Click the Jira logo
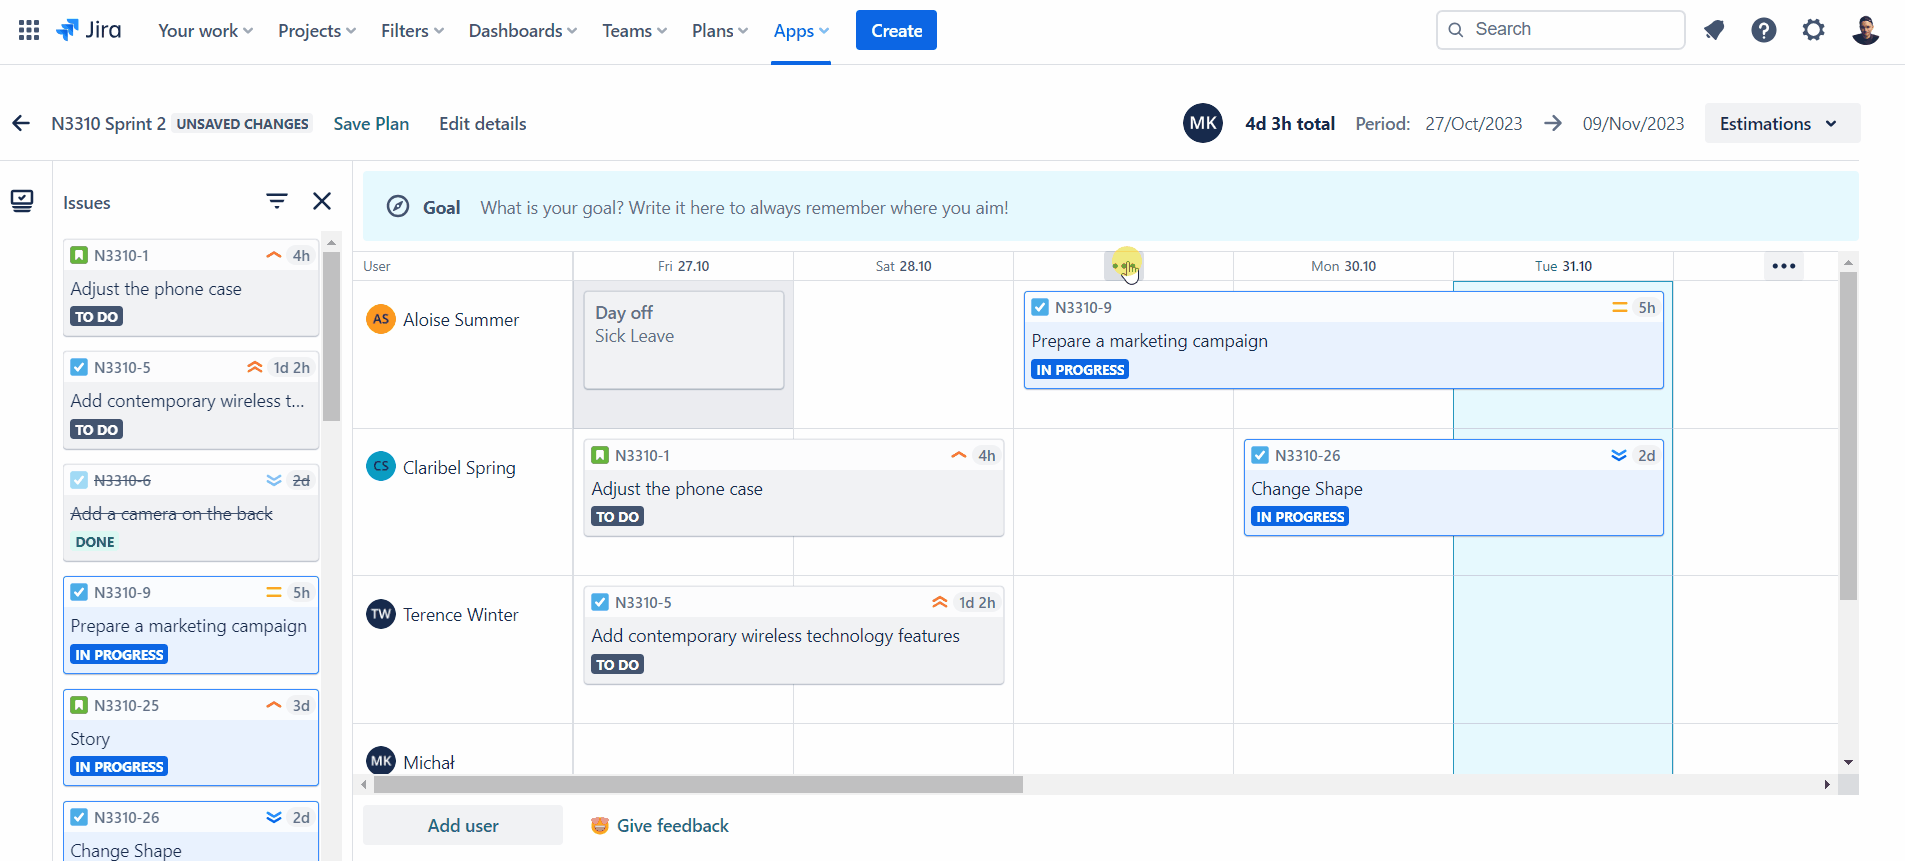The image size is (1905, 861). tap(89, 30)
